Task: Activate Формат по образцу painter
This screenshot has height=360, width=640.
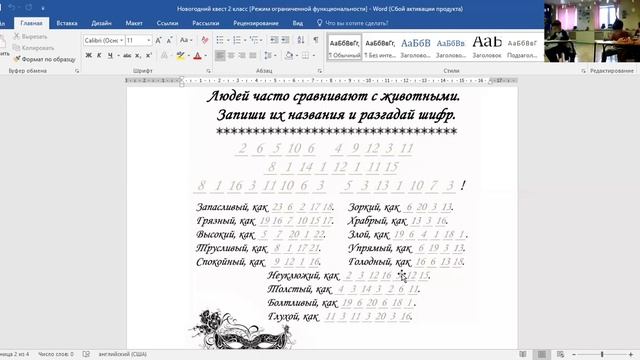Action: 45,59
